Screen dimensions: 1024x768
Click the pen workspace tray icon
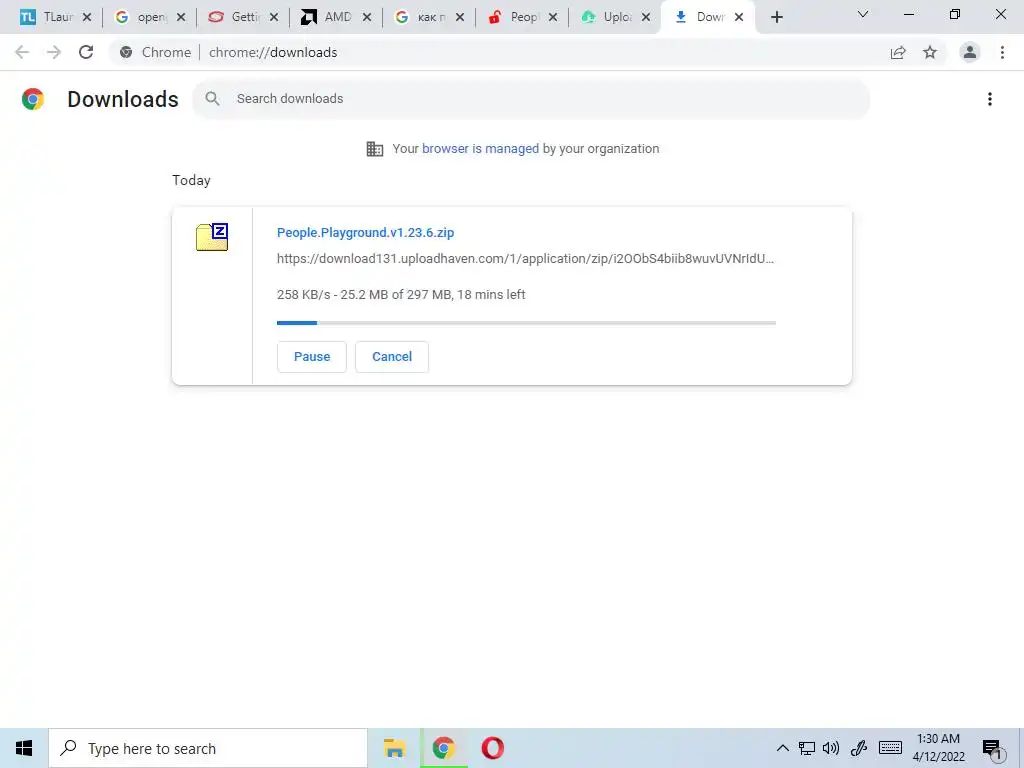coord(859,748)
